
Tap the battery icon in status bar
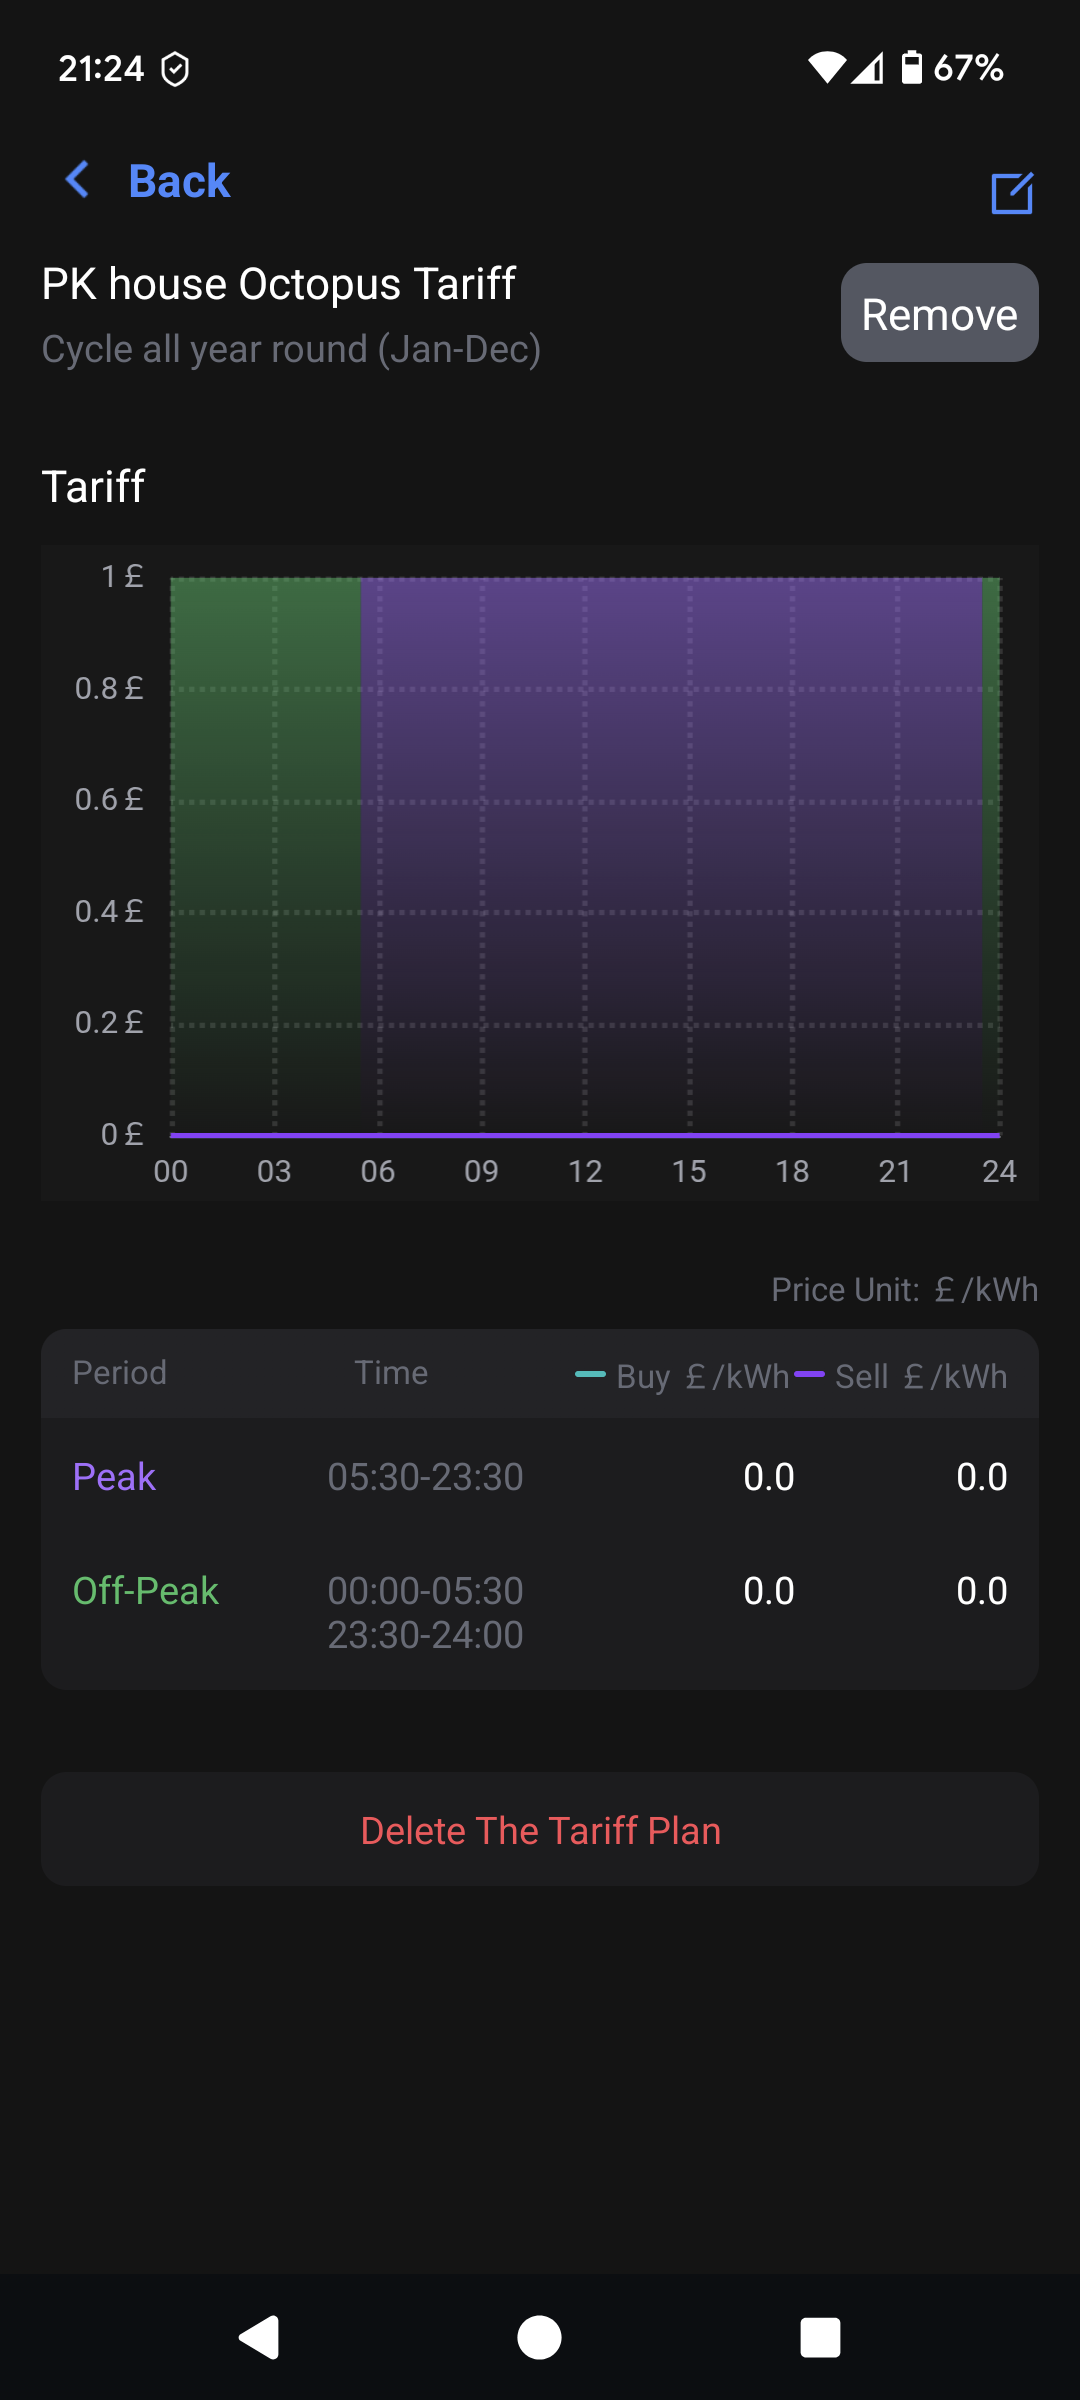pos(911,68)
